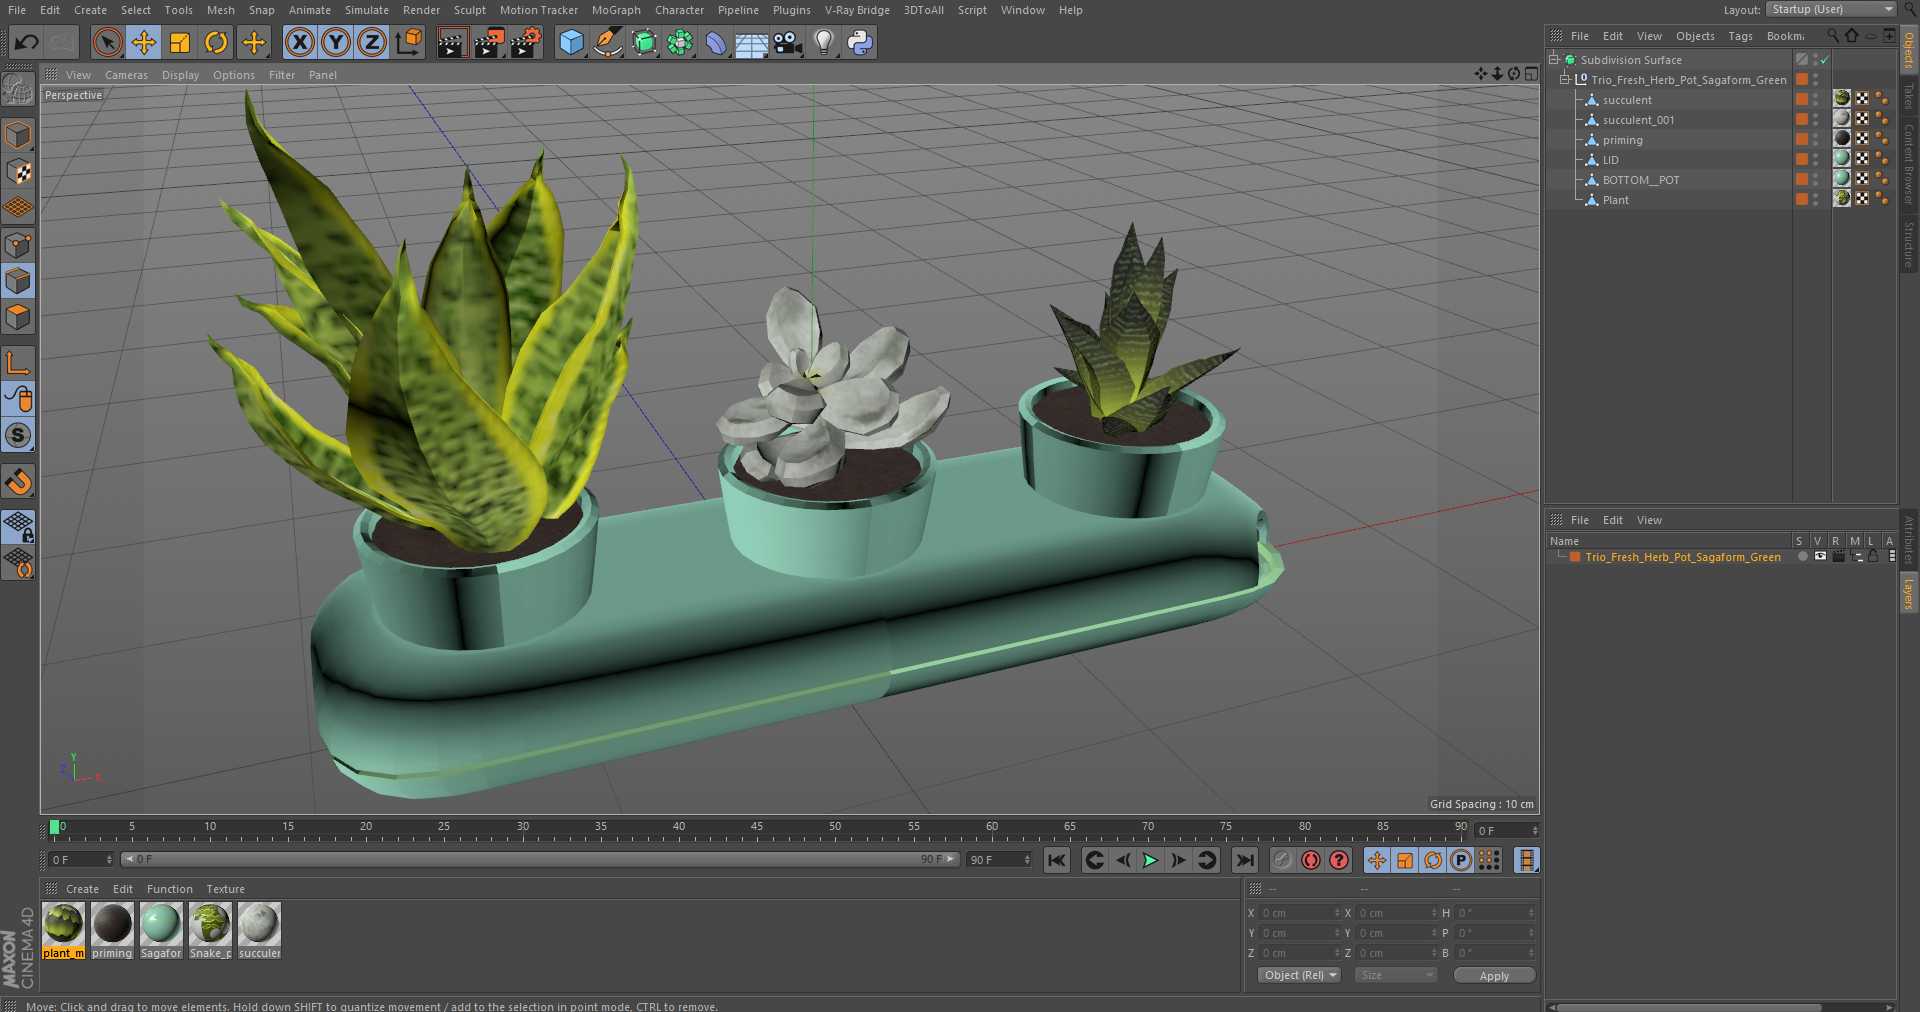Open the Tags menu in object manager
The height and width of the screenshot is (1012, 1920).
click(x=1740, y=36)
